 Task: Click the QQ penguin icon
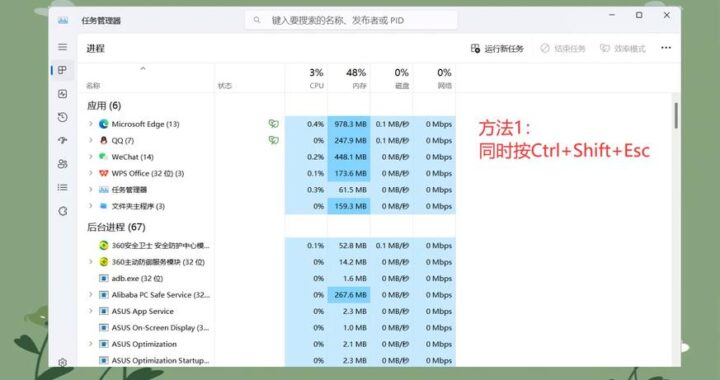pos(104,140)
